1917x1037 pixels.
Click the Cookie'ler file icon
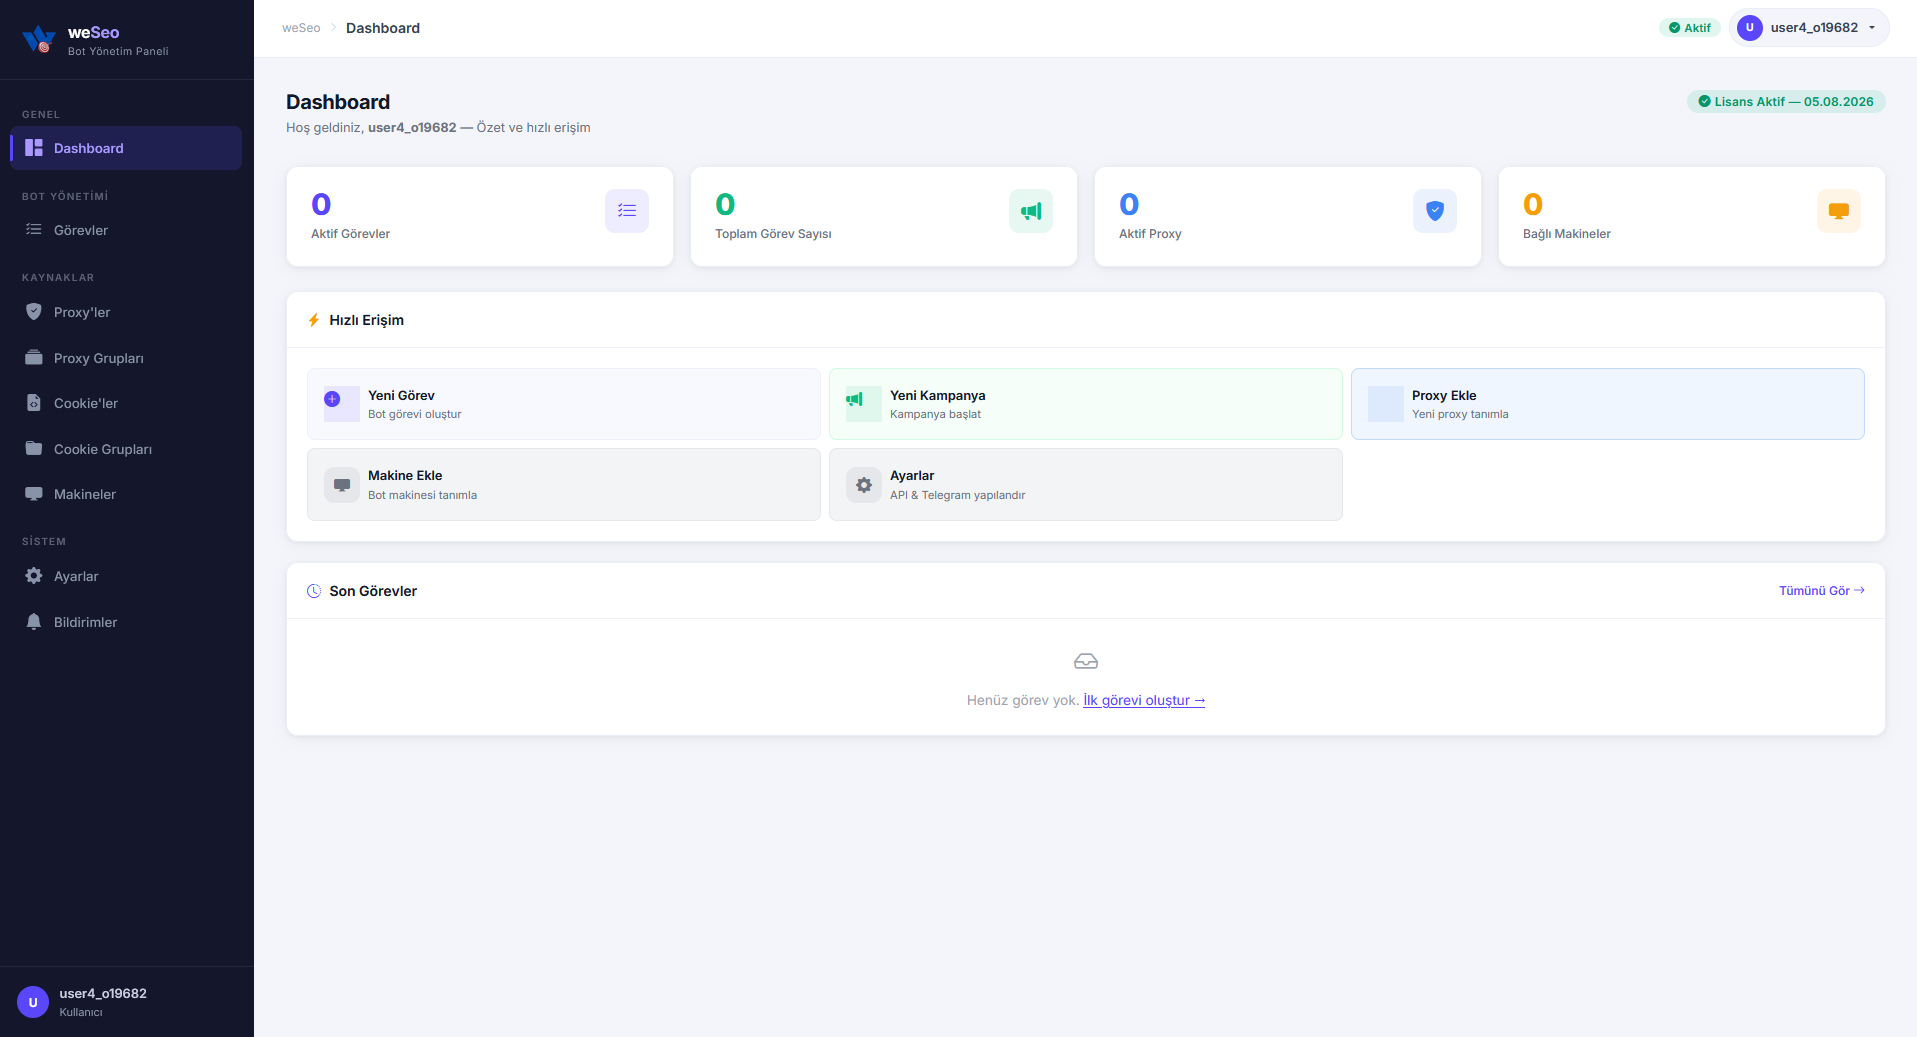(34, 403)
